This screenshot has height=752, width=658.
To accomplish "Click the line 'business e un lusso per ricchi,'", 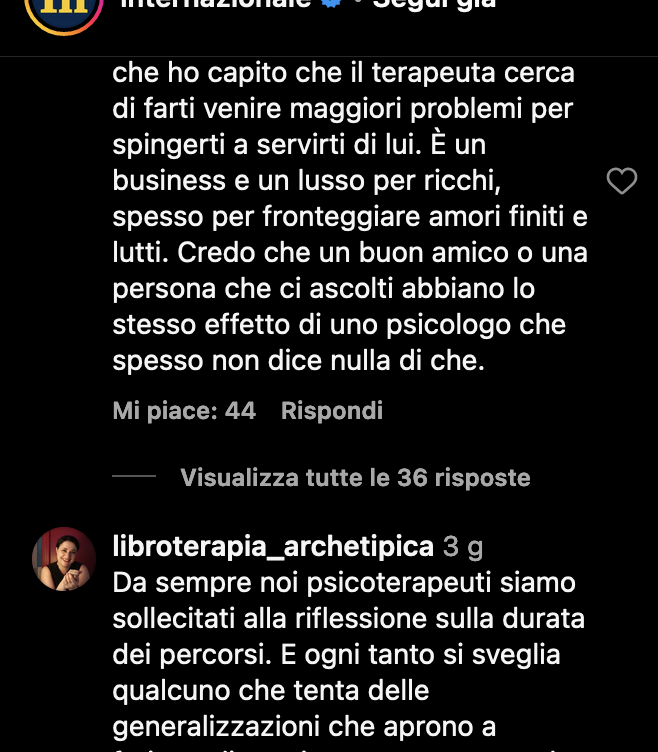I will pyautogui.click(x=306, y=181).
